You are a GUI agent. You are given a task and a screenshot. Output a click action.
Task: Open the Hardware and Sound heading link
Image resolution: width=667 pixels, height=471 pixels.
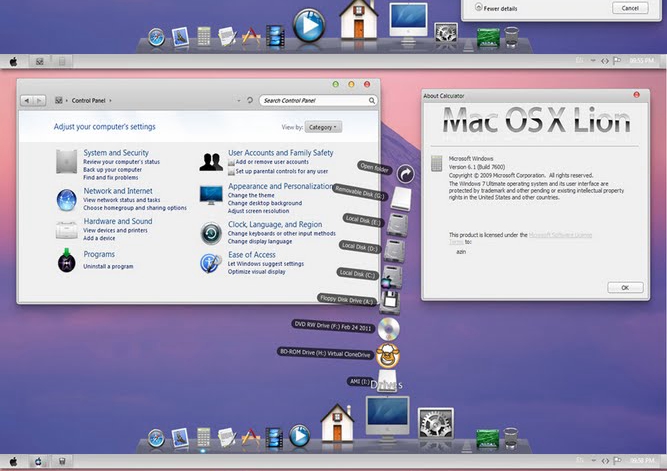pyautogui.click(x=118, y=221)
